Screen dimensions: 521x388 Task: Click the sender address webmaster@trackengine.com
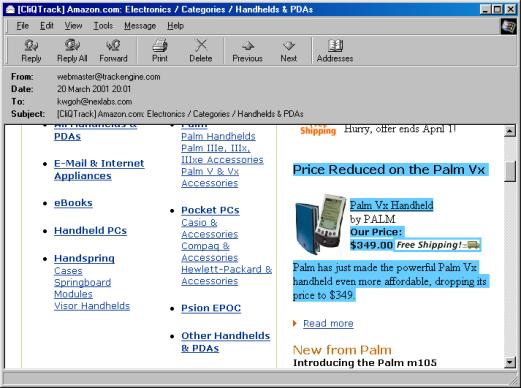108,77
